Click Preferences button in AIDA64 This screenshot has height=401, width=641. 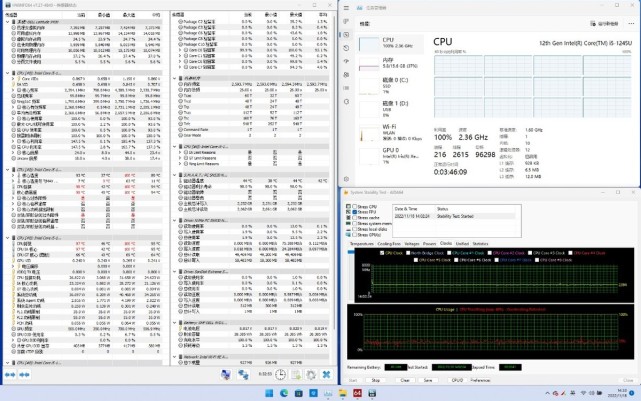480,380
